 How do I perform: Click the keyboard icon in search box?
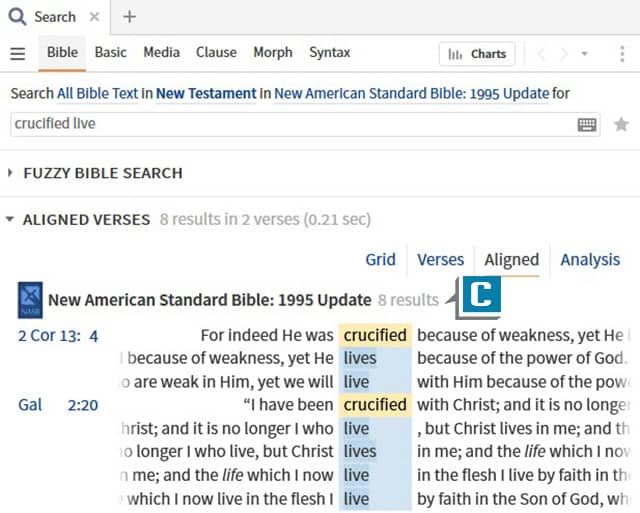(x=587, y=124)
